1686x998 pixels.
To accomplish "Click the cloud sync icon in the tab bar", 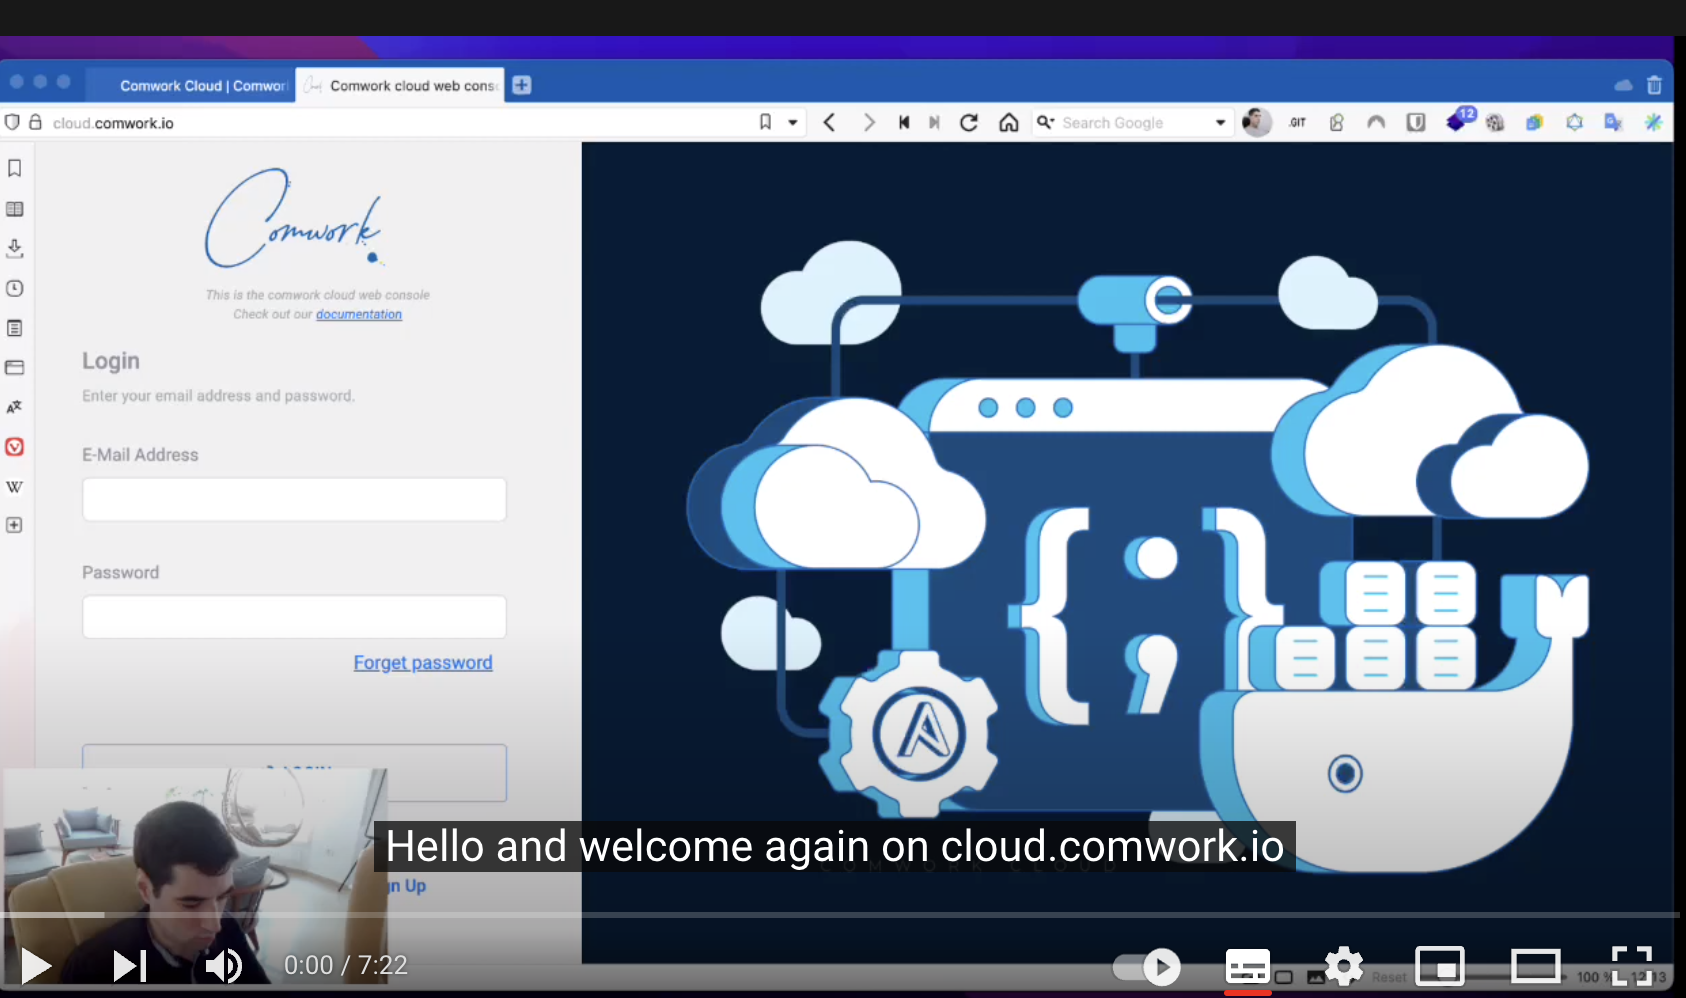I will click(x=1624, y=85).
